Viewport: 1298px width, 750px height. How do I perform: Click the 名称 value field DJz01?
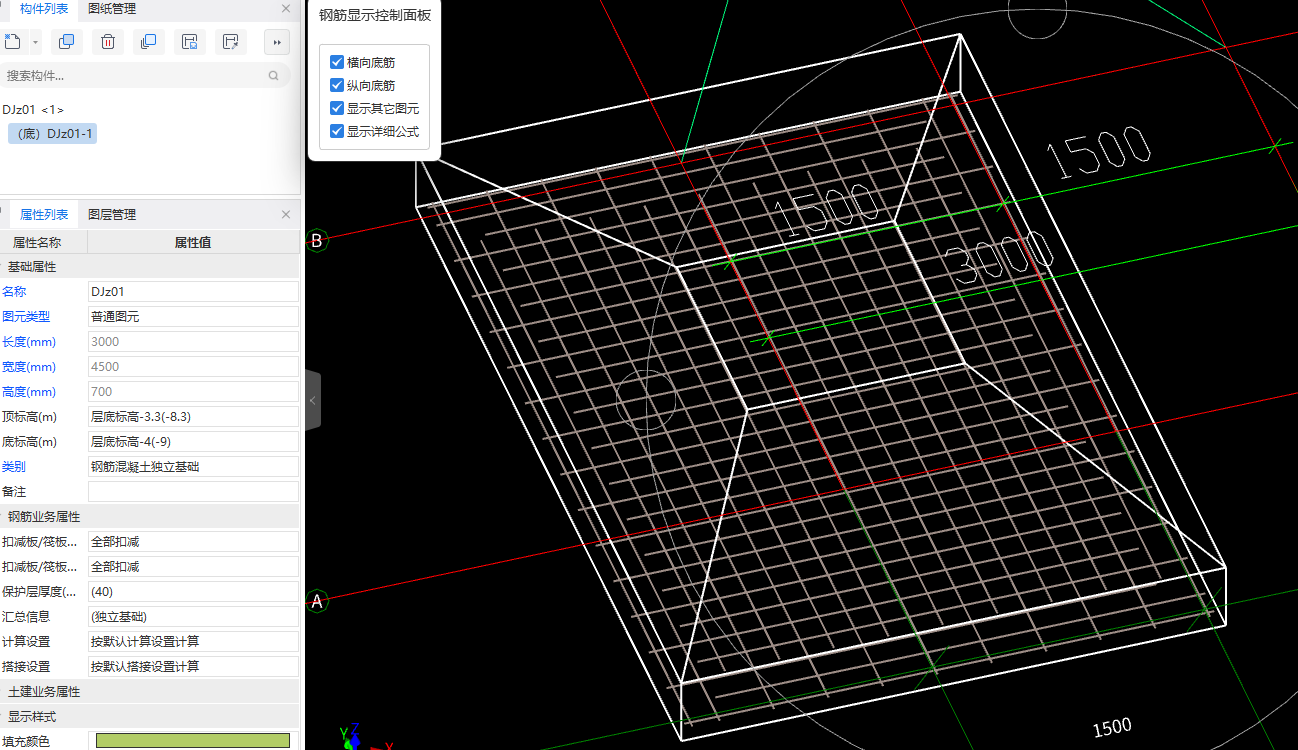pos(193,291)
